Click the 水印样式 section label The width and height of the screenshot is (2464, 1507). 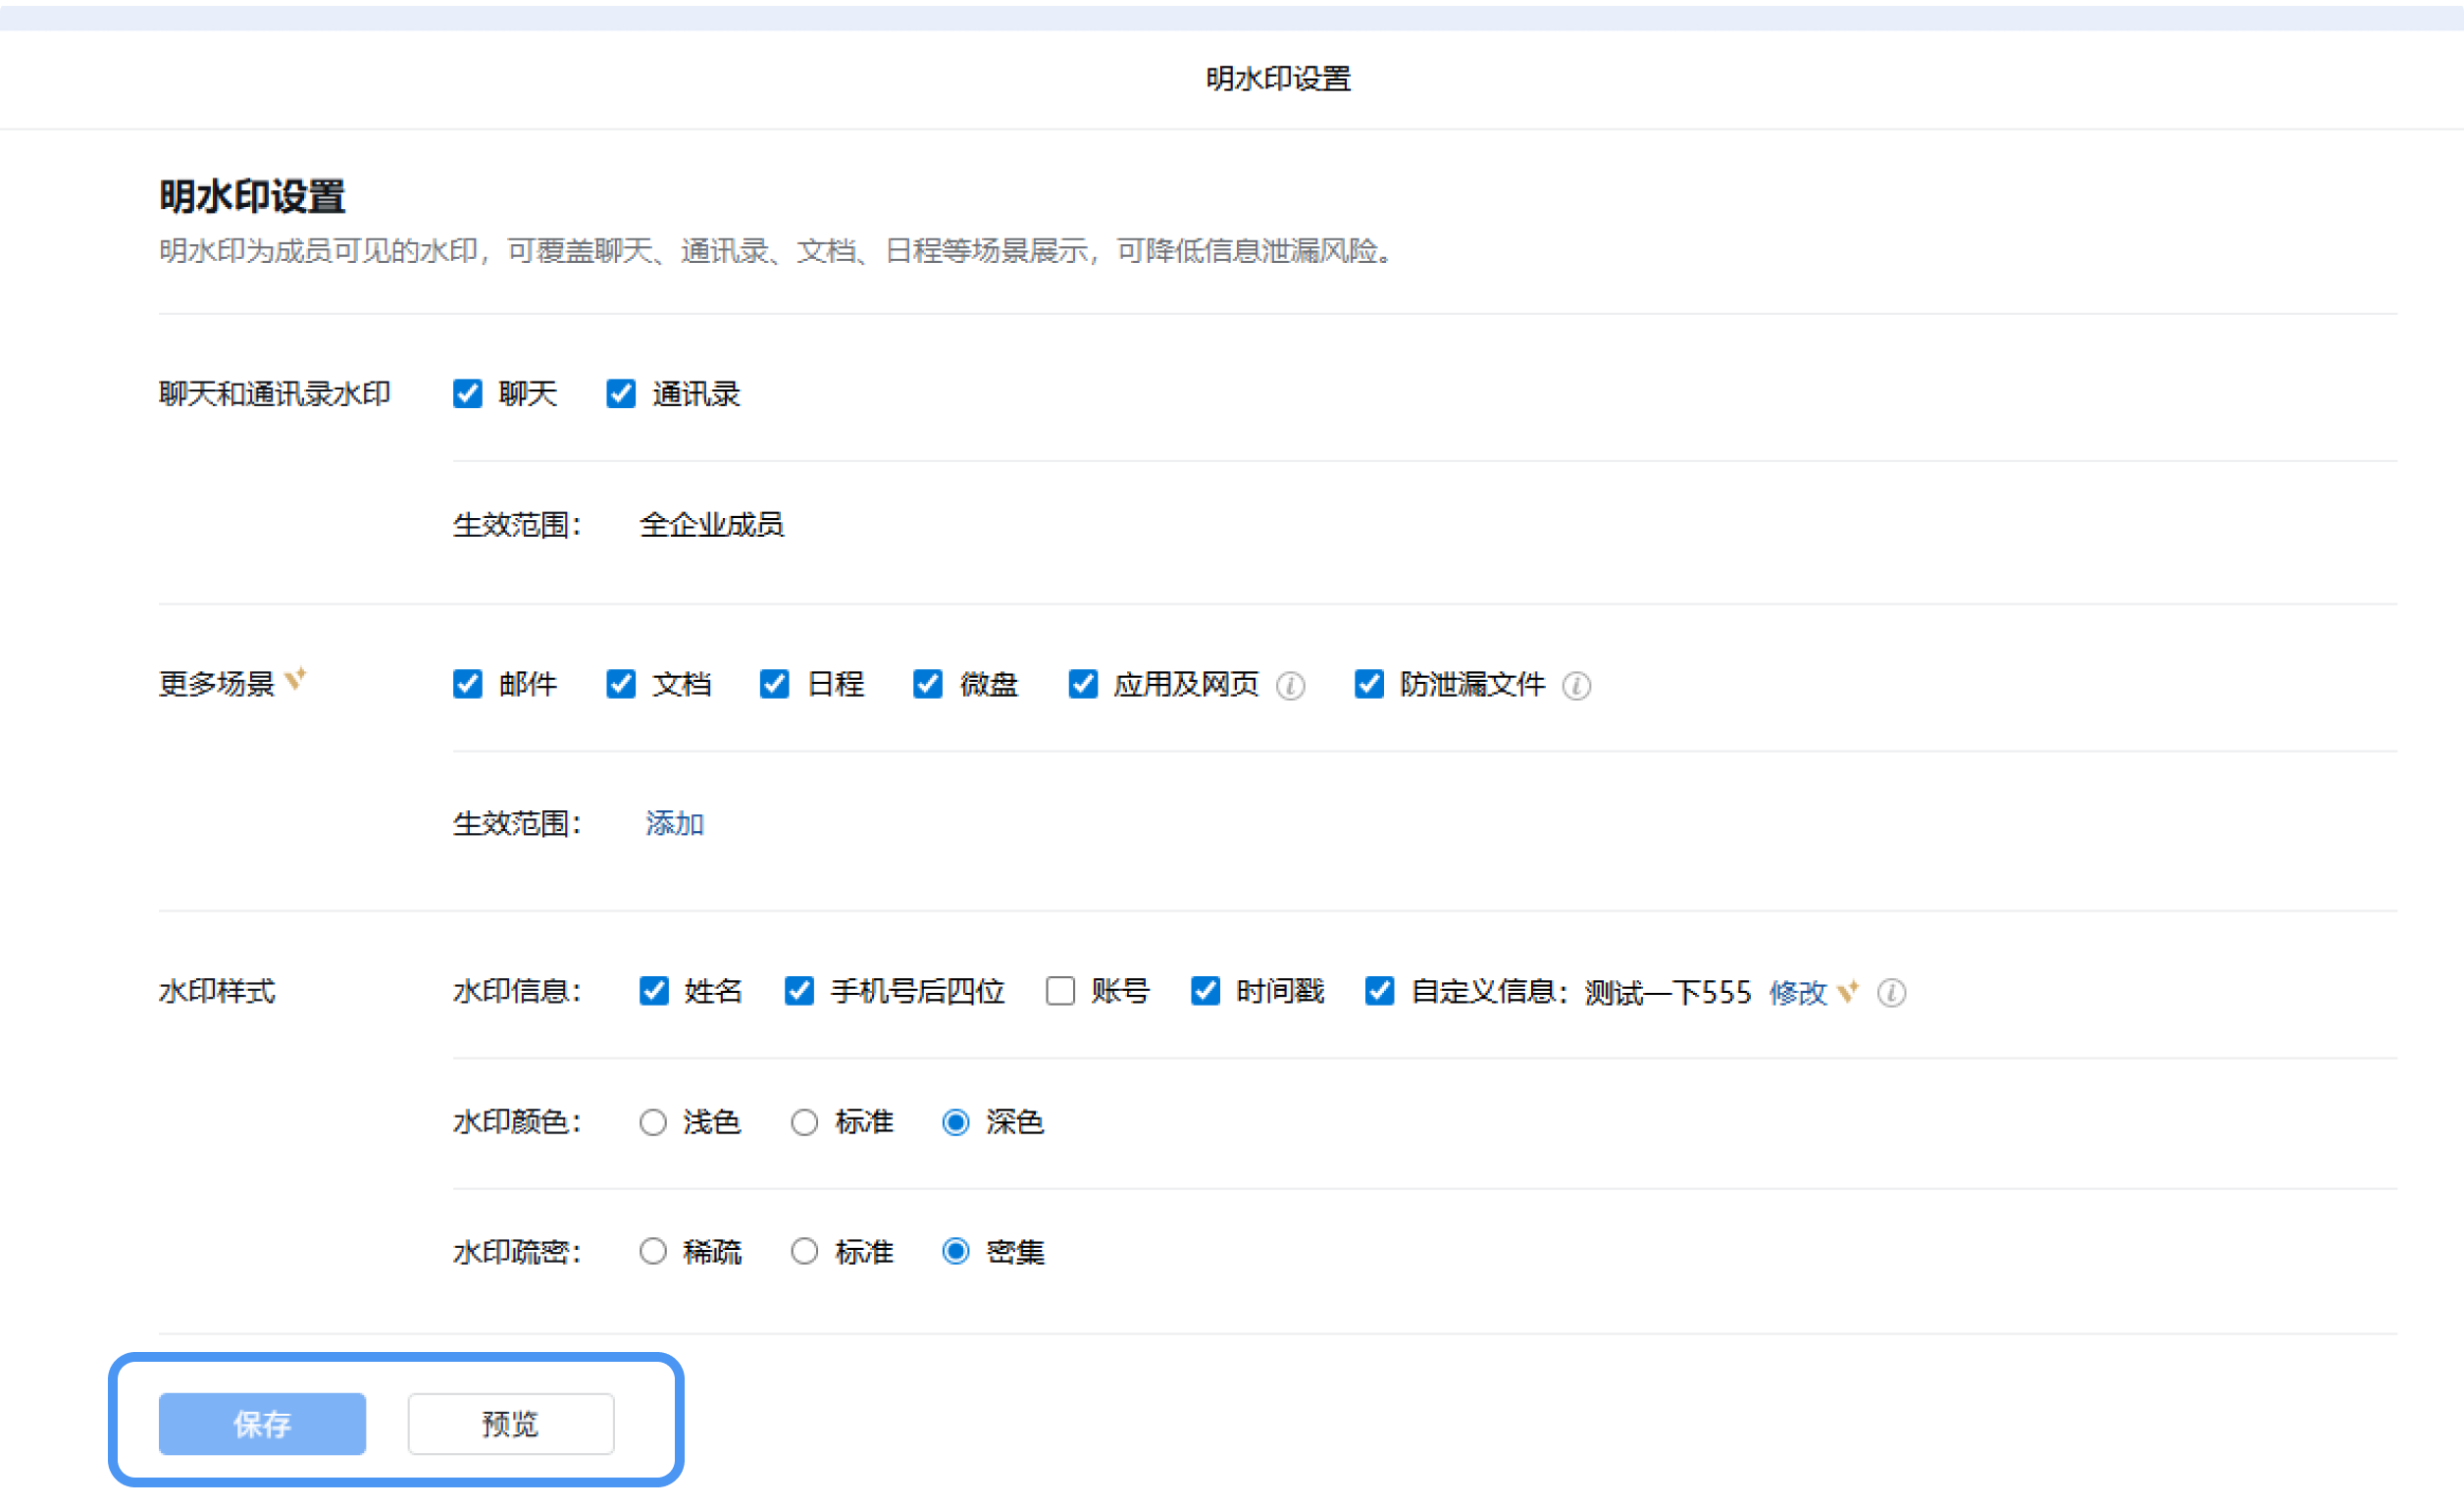click(216, 990)
